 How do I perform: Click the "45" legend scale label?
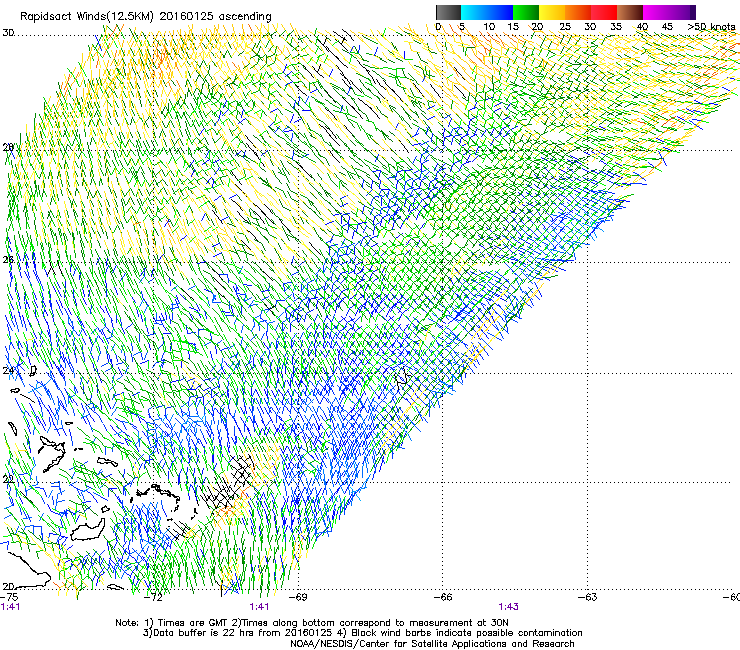tap(667, 27)
